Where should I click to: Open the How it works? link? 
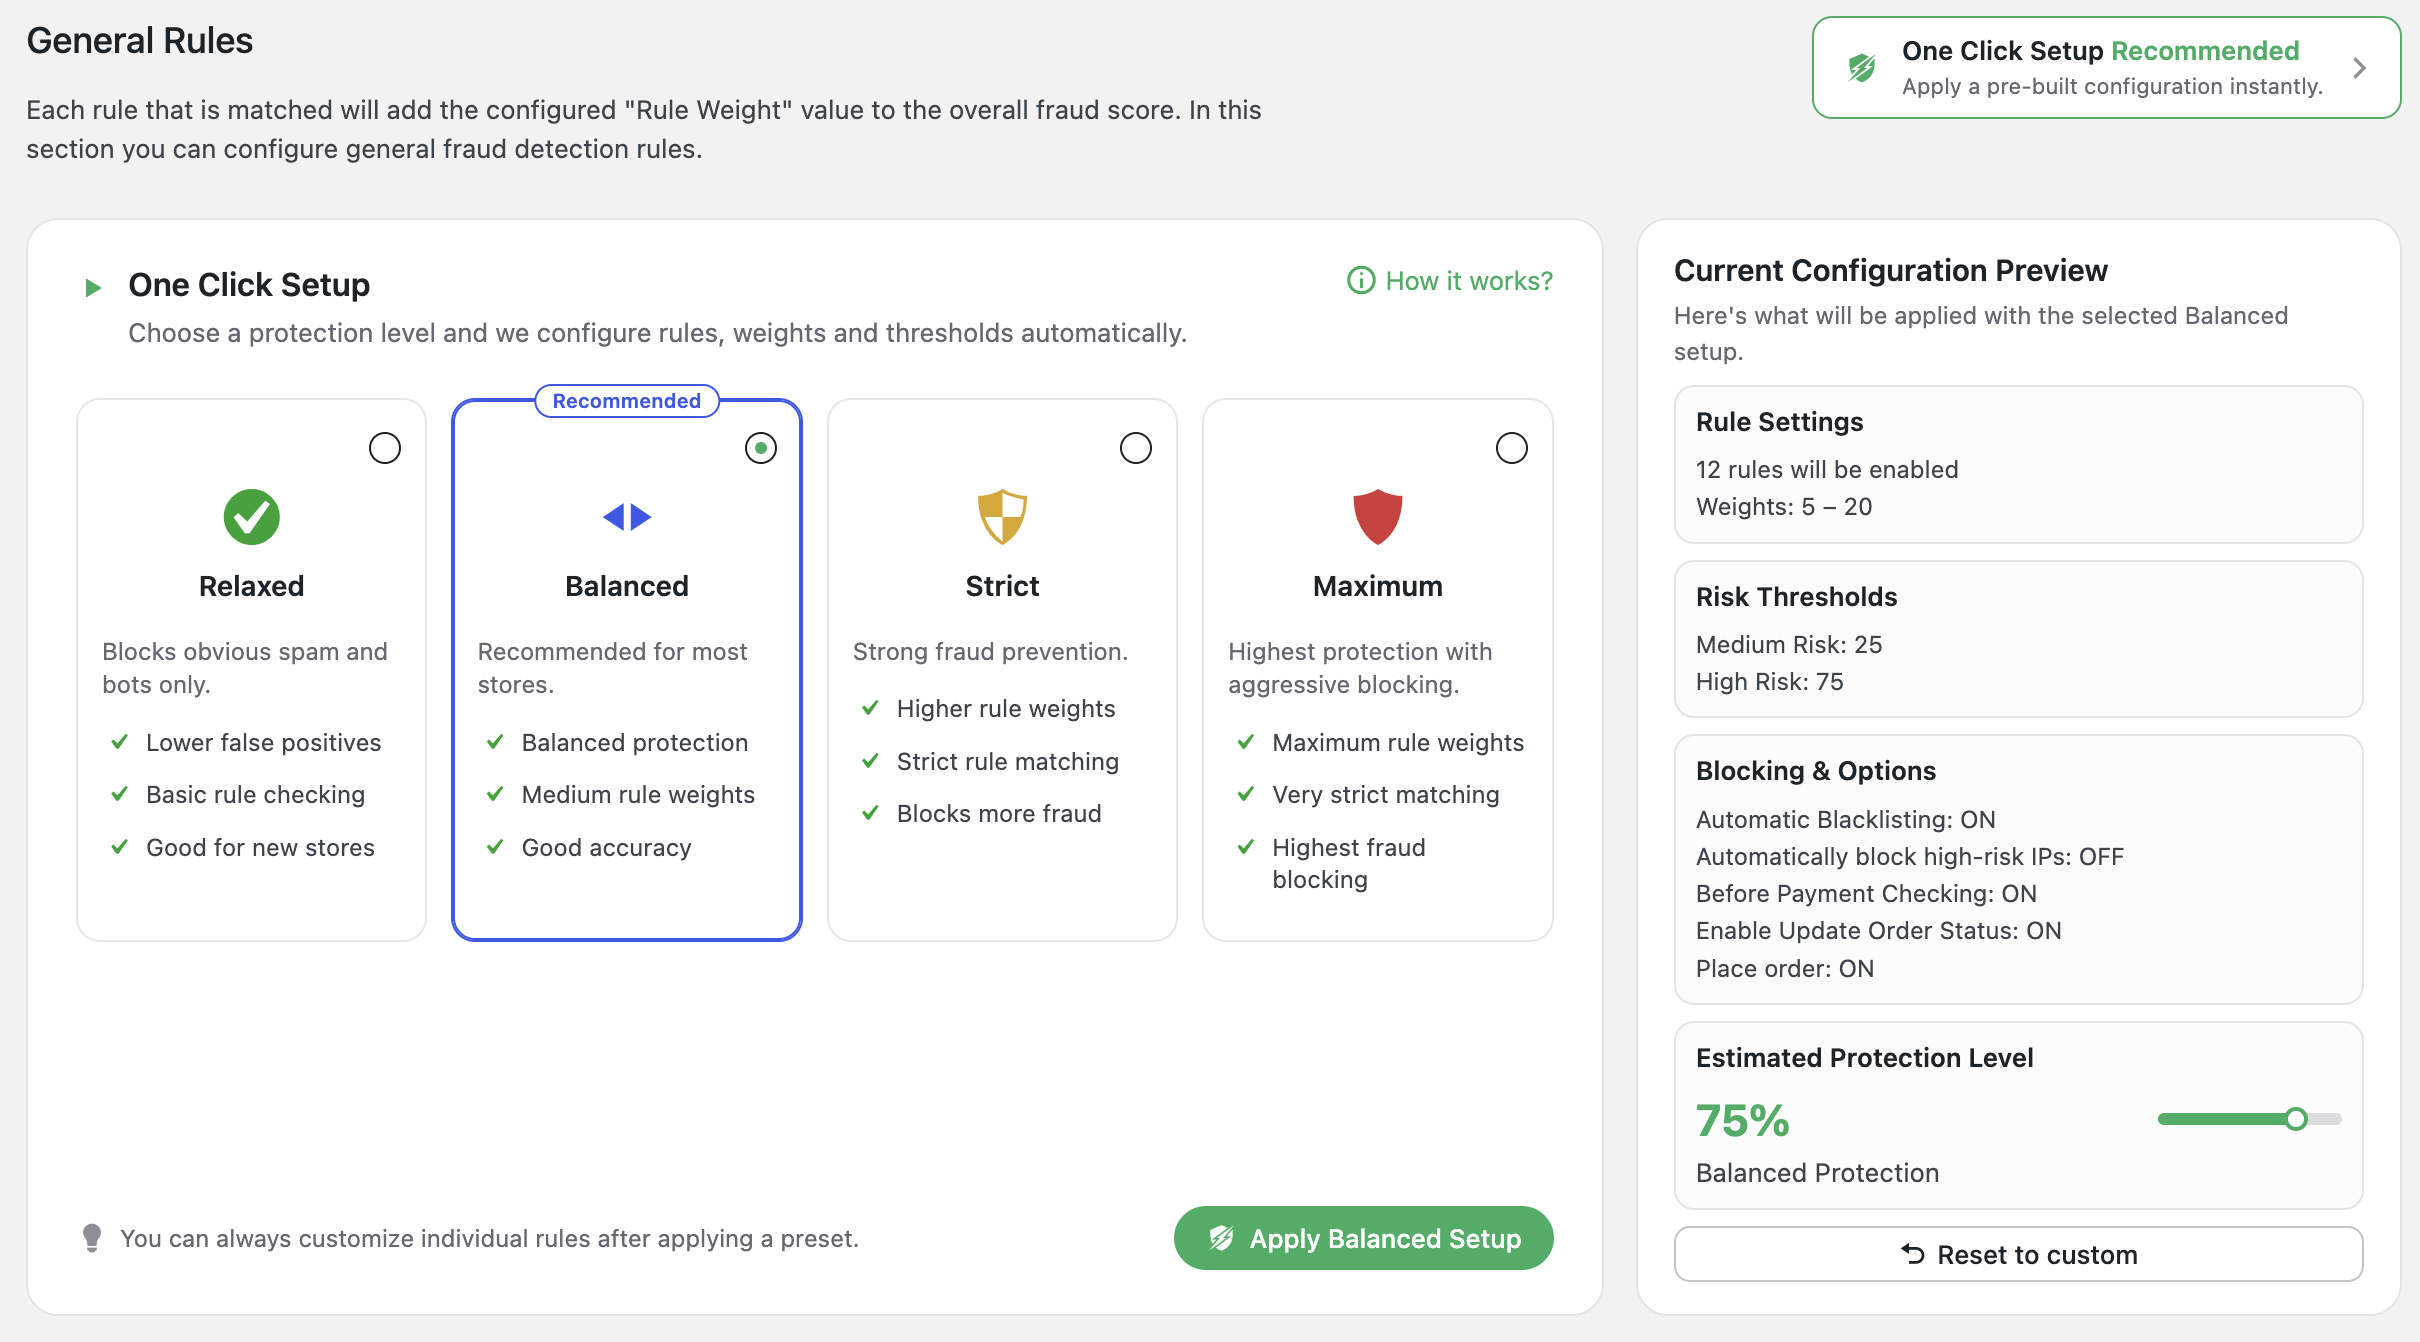(1450, 281)
